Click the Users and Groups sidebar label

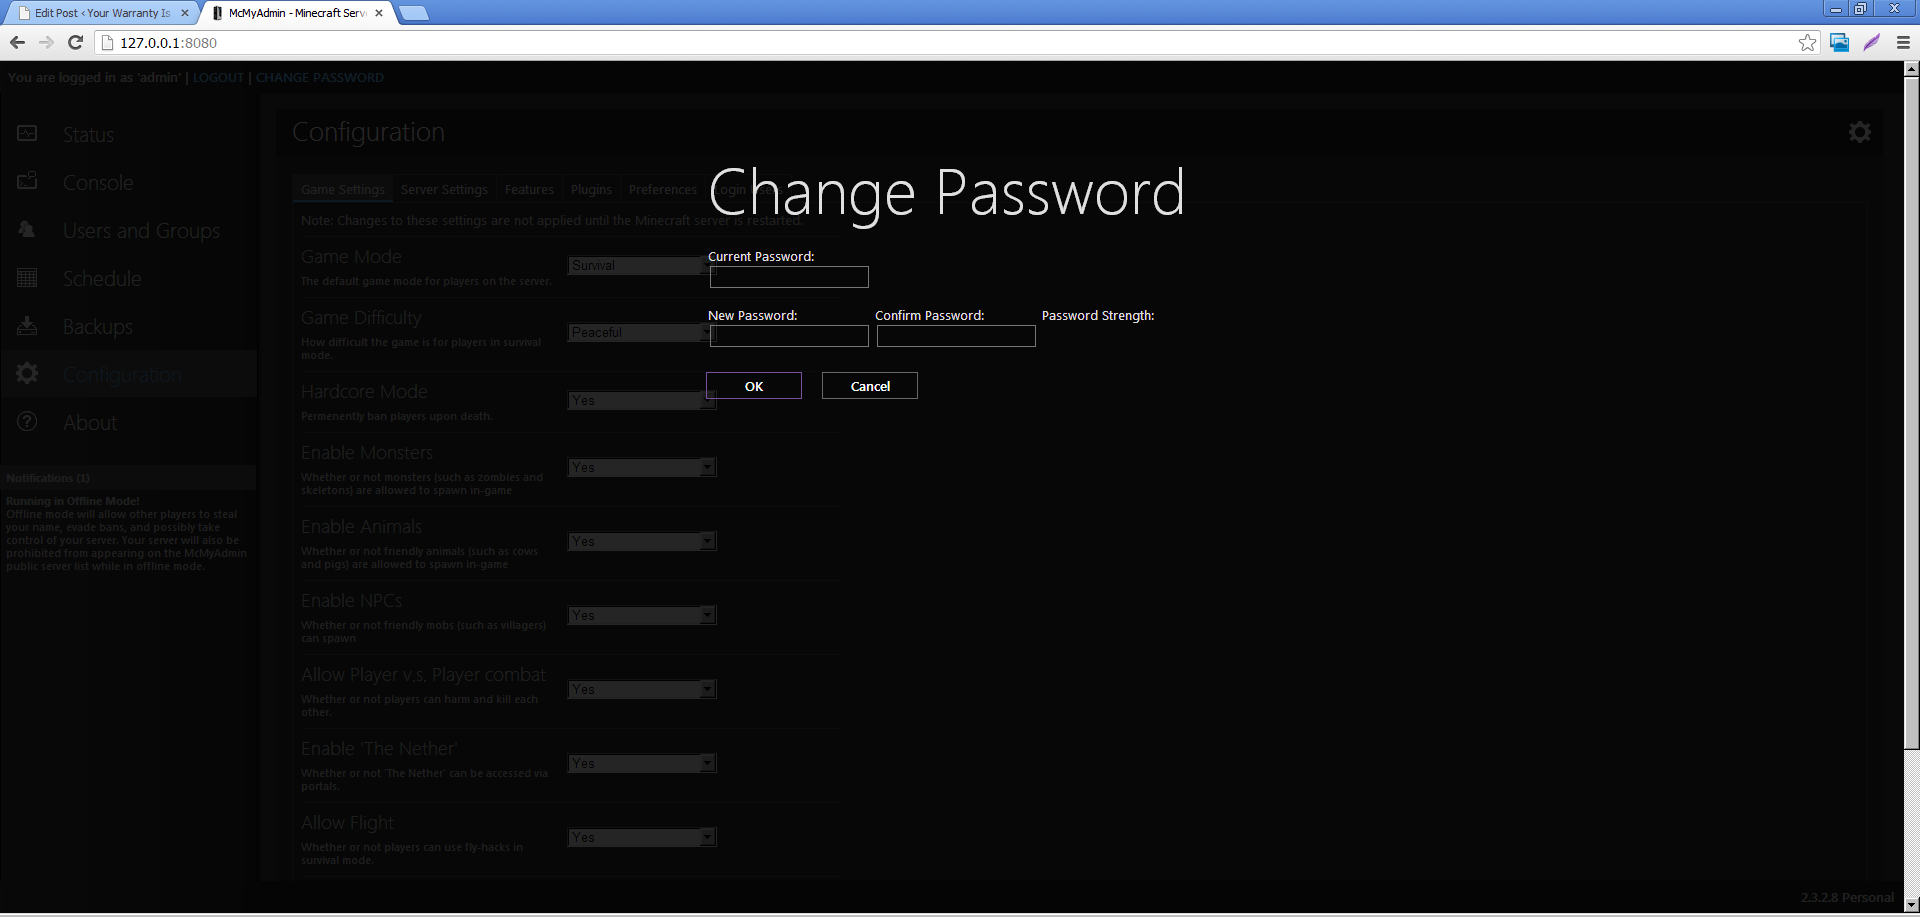coord(141,231)
